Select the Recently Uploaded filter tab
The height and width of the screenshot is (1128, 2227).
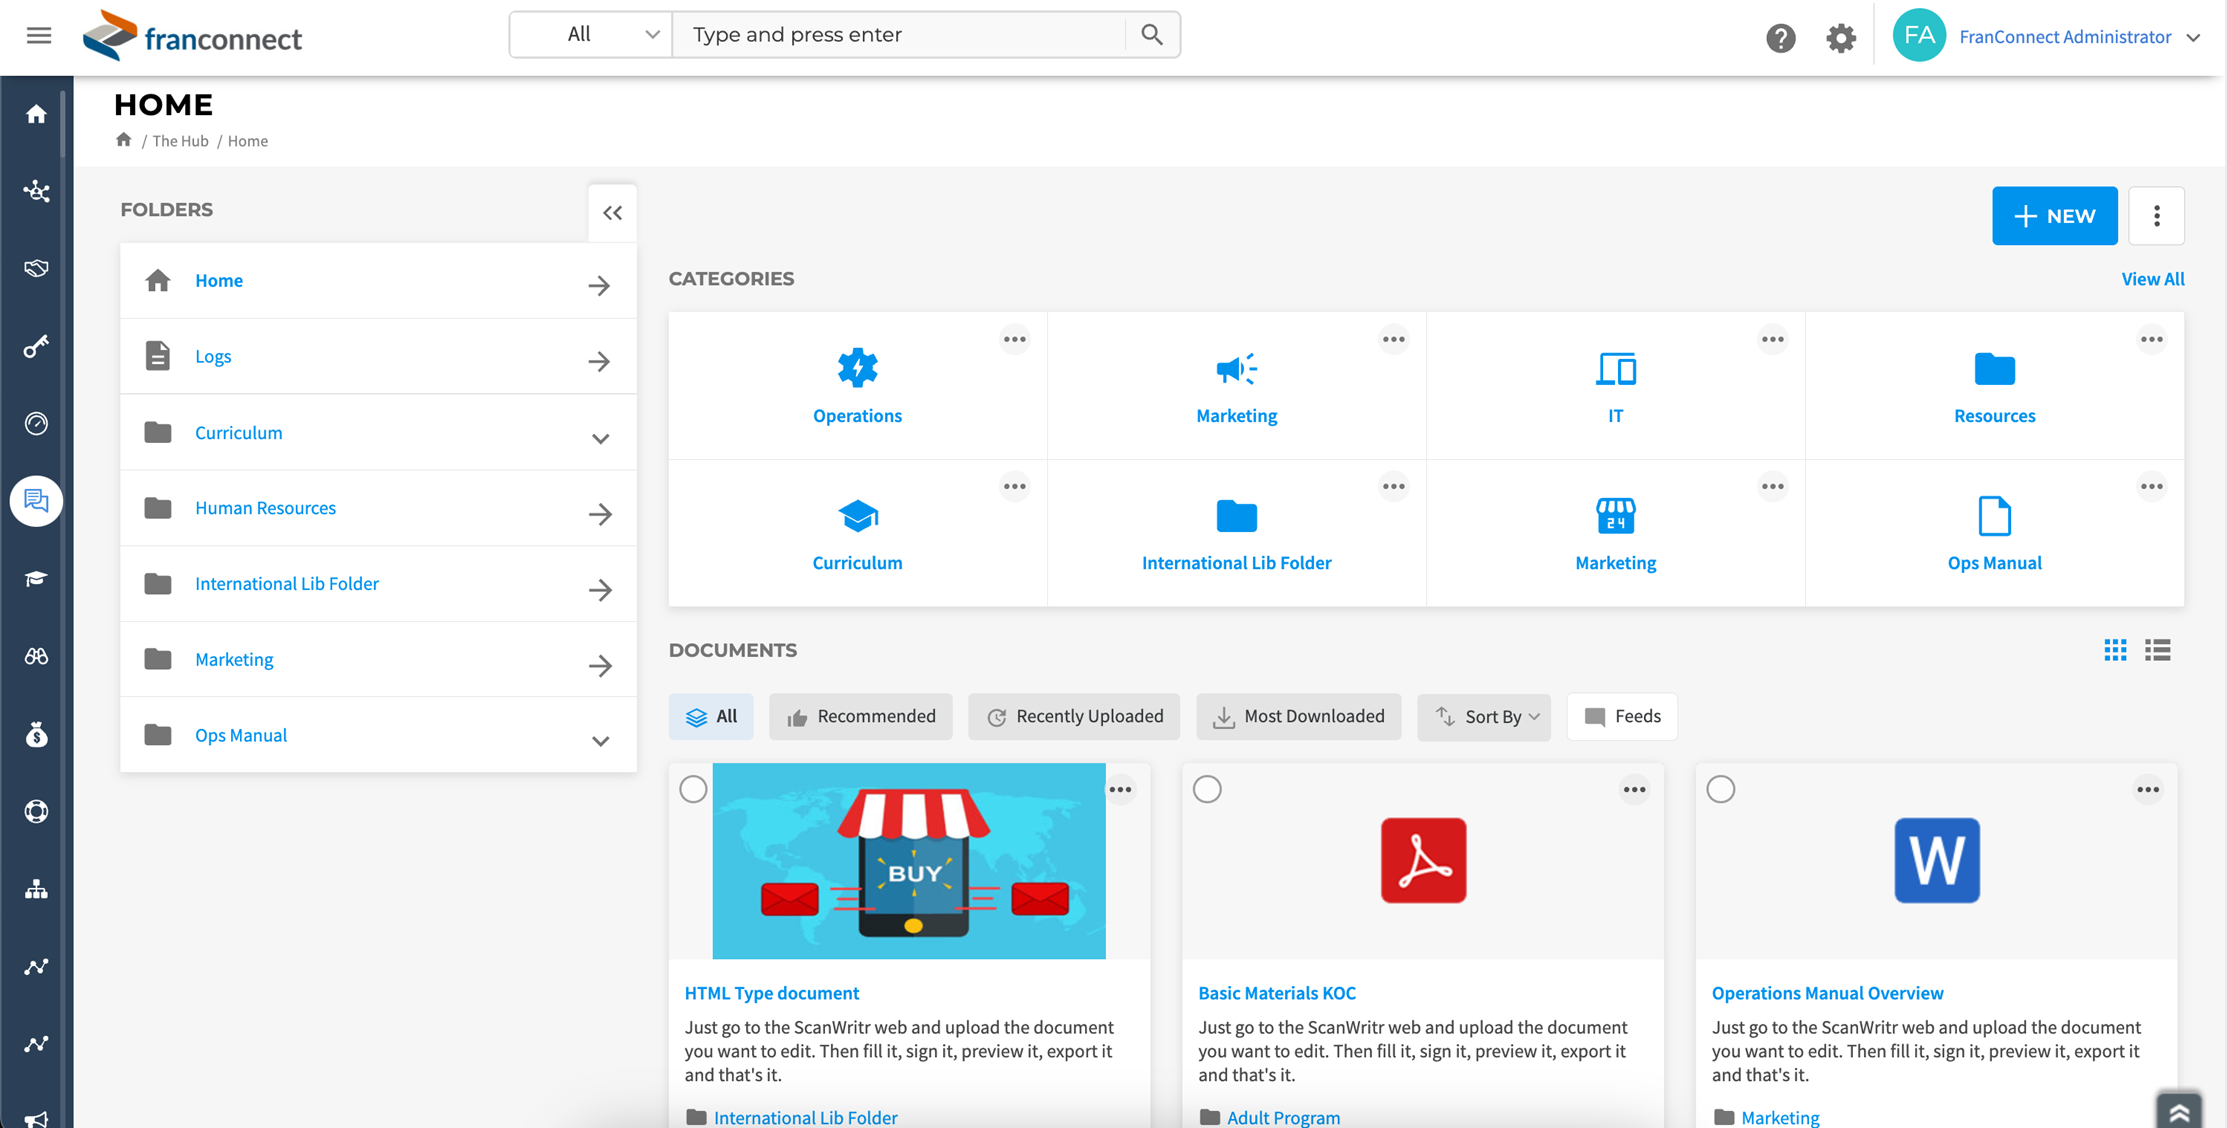tap(1076, 715)
